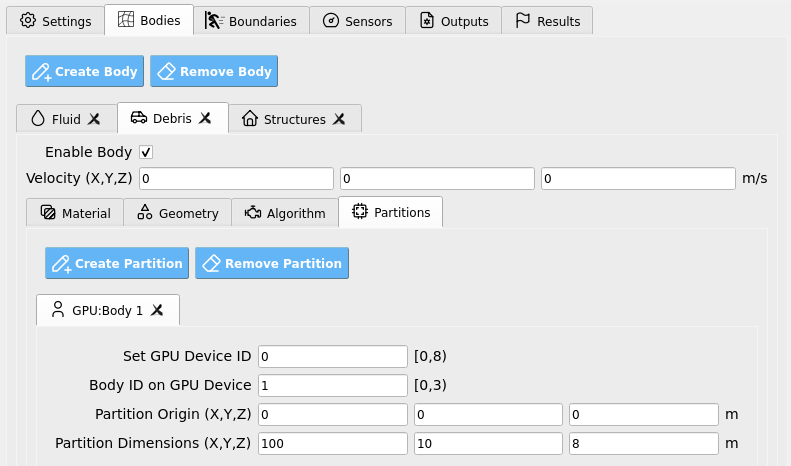791x466 pixels.
Task: Click the house icon on Structures tab
Action: (250, 119)
